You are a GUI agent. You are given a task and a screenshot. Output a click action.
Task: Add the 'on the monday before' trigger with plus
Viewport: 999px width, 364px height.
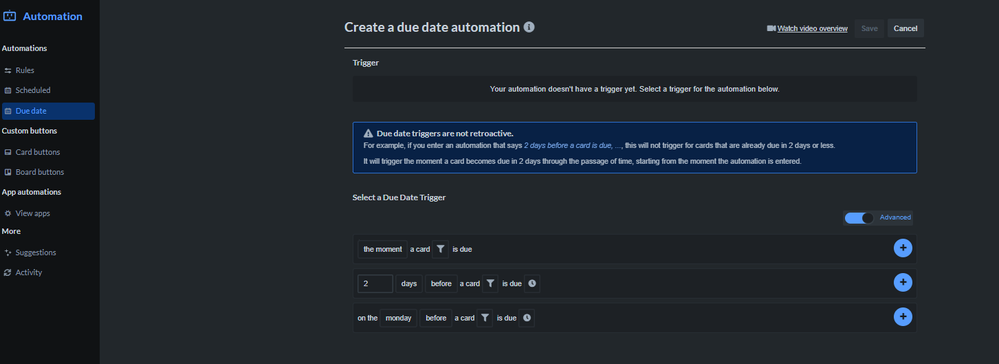coord(903,317)
